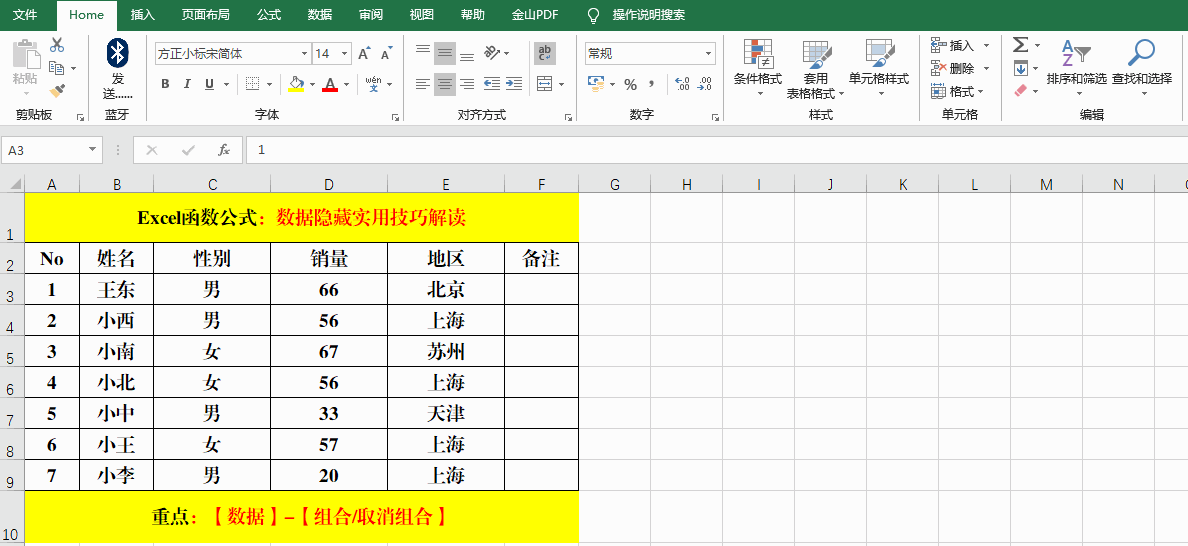Open 单元格样式 dropdown
The width and height of the screenshot is (1188, 546).
(879, 69)
